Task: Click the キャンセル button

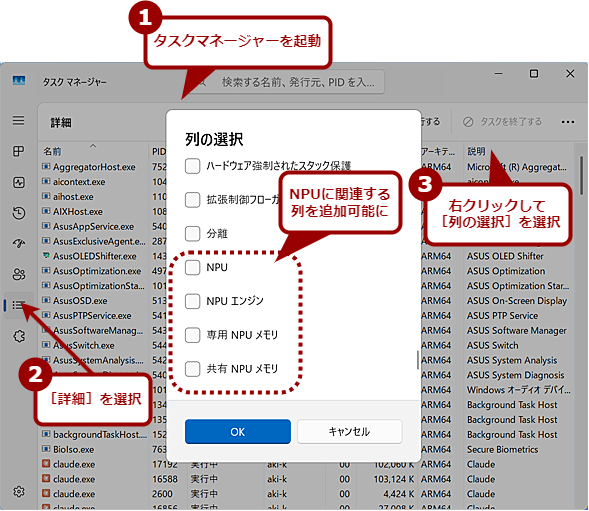Action: (x=350, y=432)
